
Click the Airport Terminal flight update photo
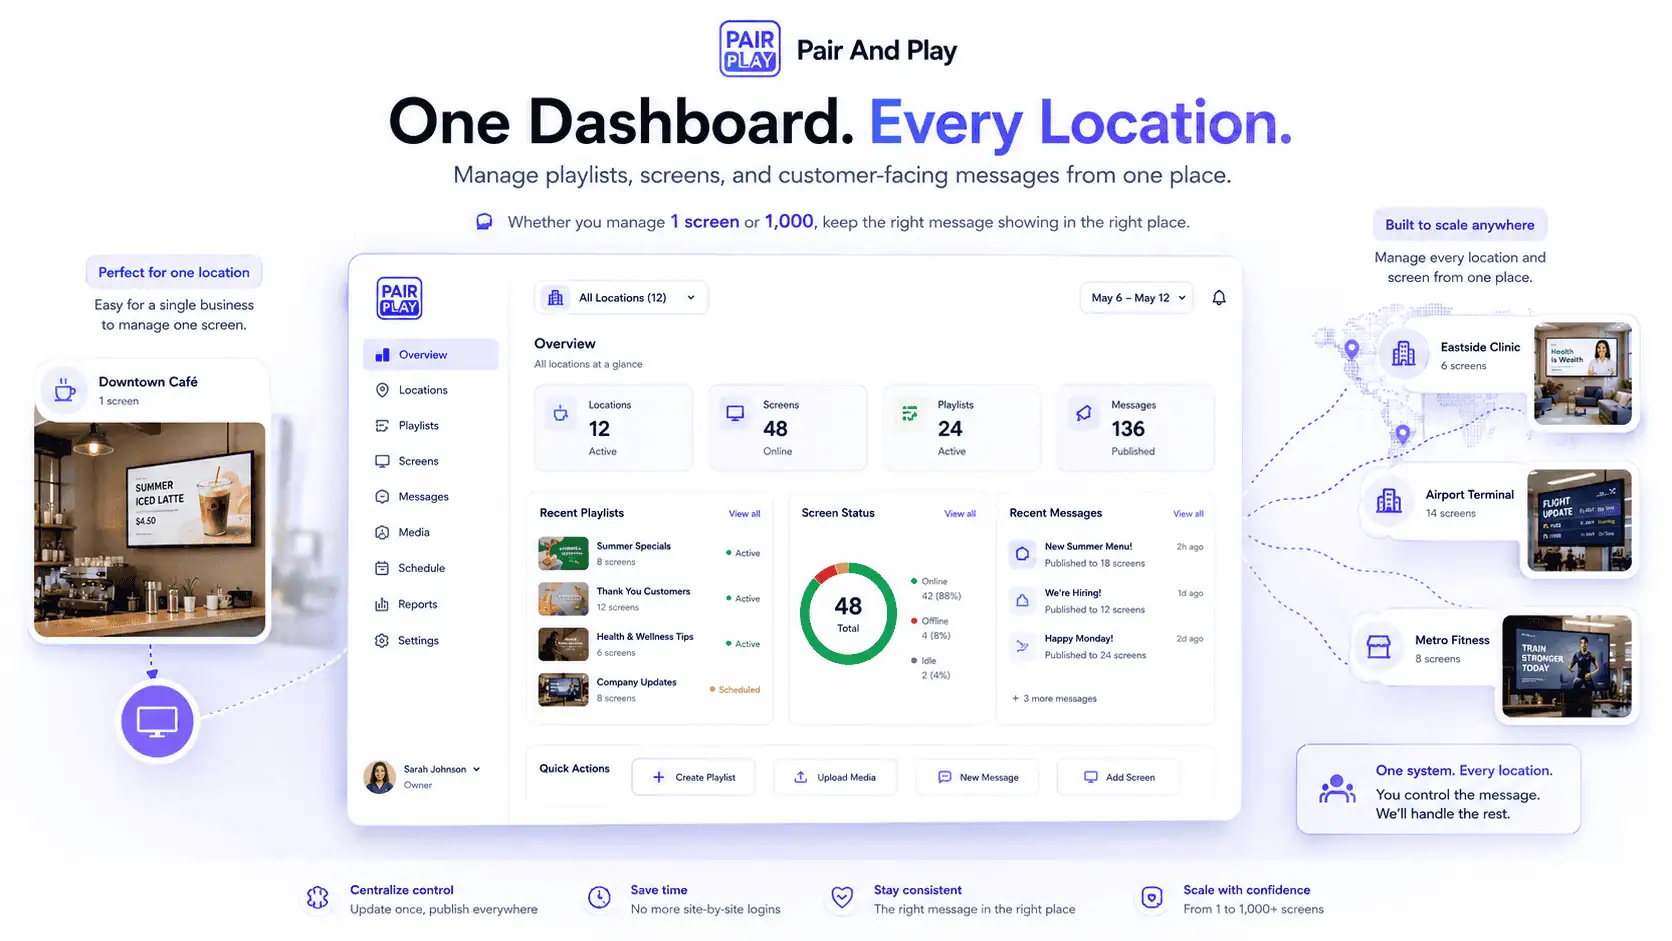(1580, 520)
